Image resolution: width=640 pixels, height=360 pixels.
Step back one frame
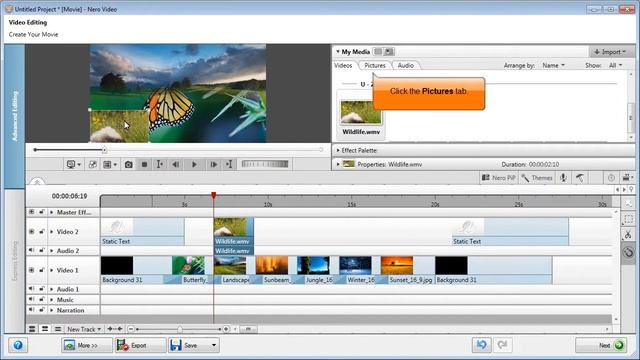(x=176, y=164)
